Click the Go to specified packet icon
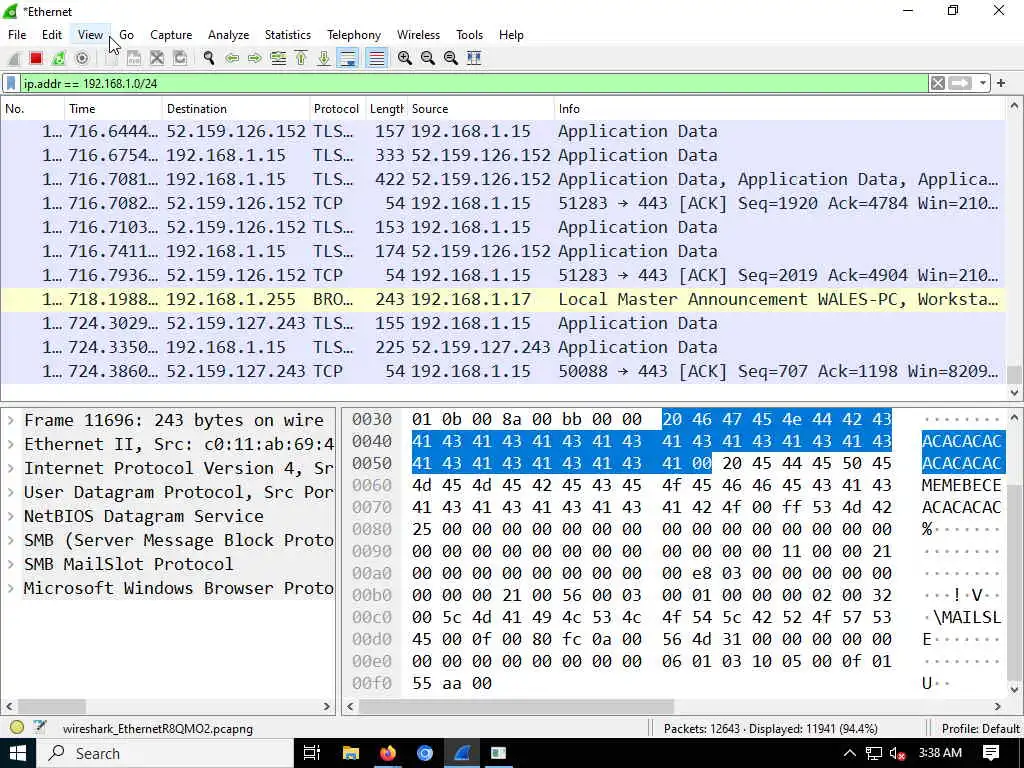The width and height of the screenshot is (1024, 768). [278, 58]
